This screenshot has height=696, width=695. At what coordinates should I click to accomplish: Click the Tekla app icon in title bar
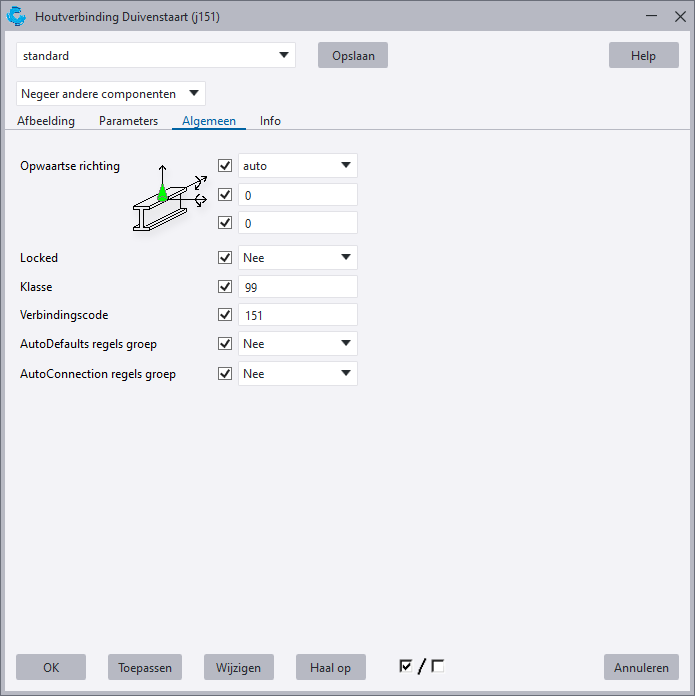click(16, 17)
